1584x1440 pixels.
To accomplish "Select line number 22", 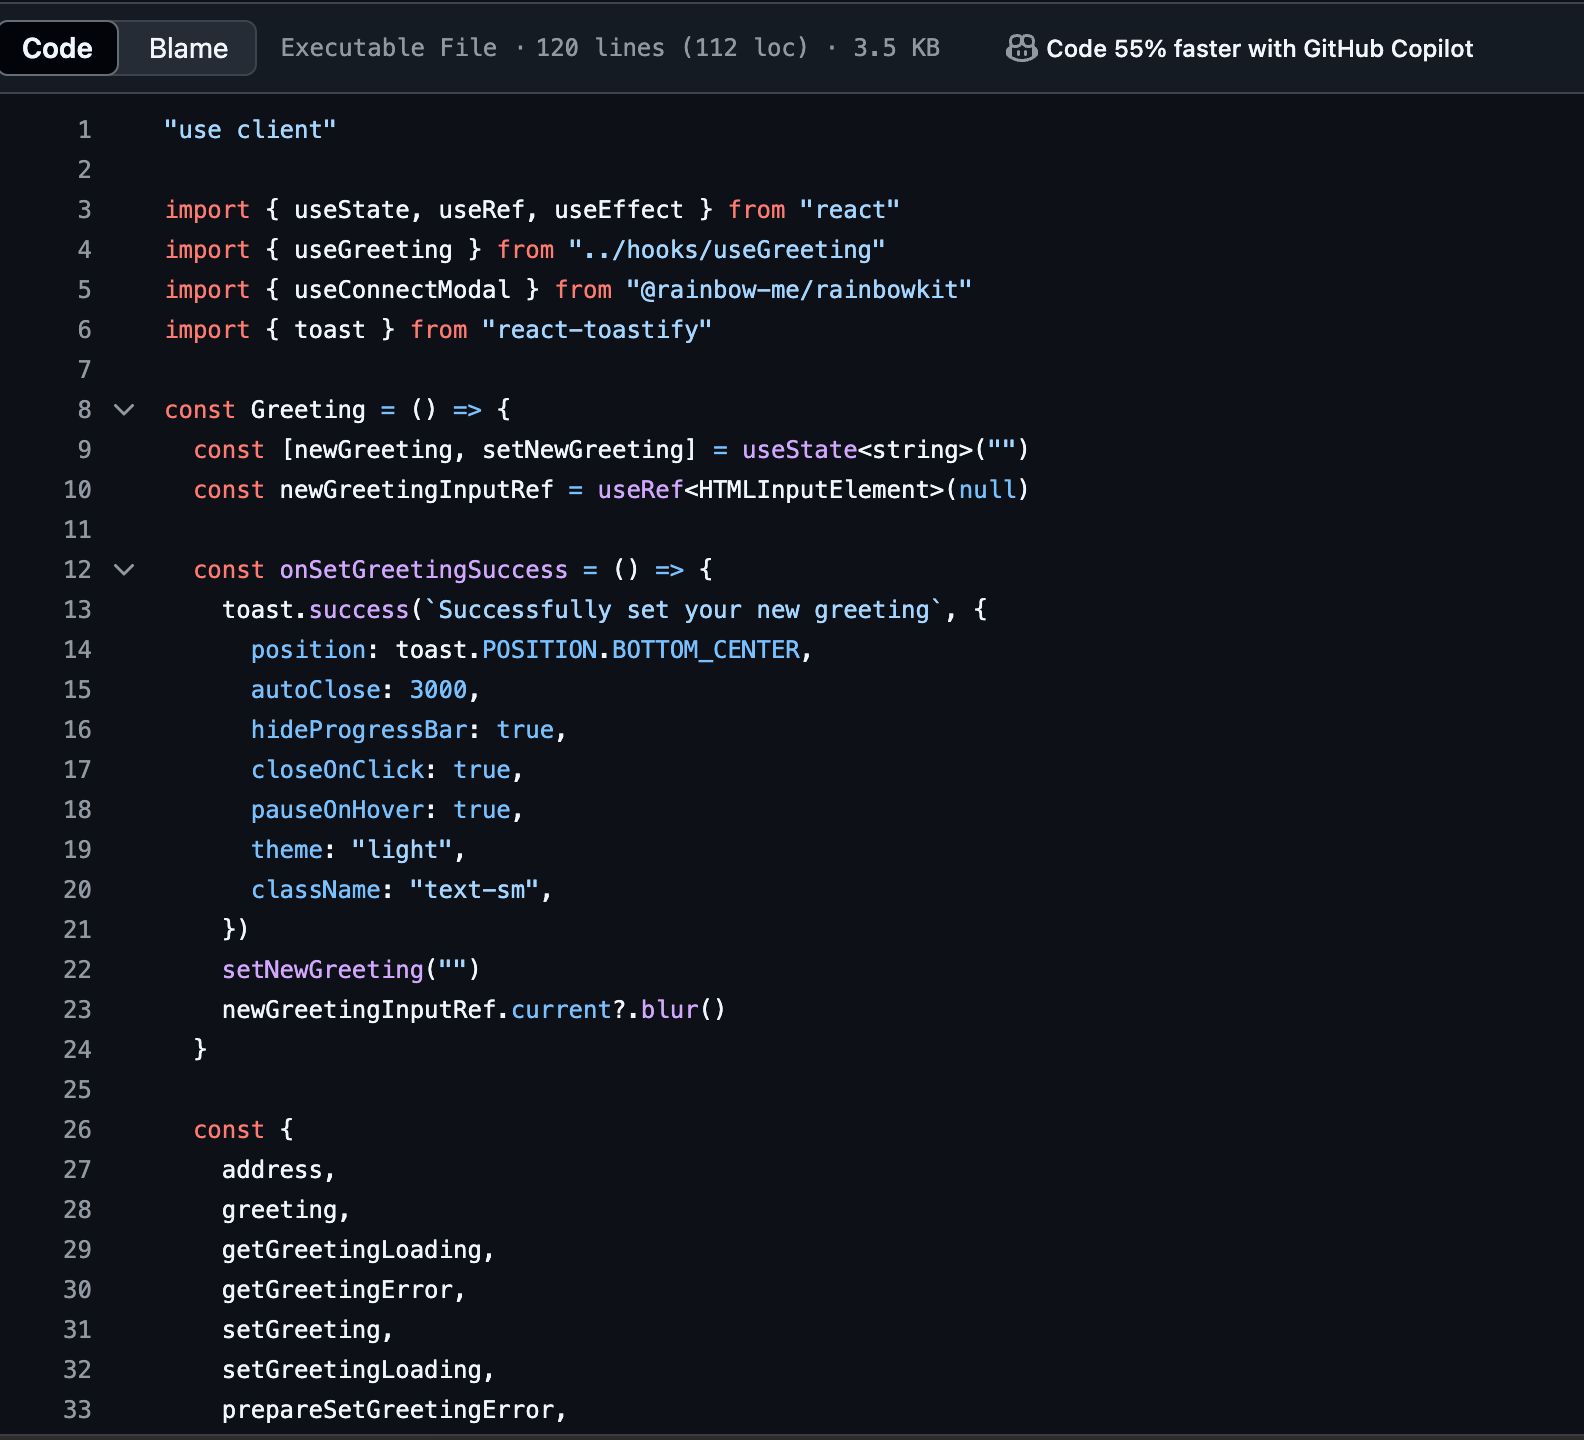I will (77, 969).
